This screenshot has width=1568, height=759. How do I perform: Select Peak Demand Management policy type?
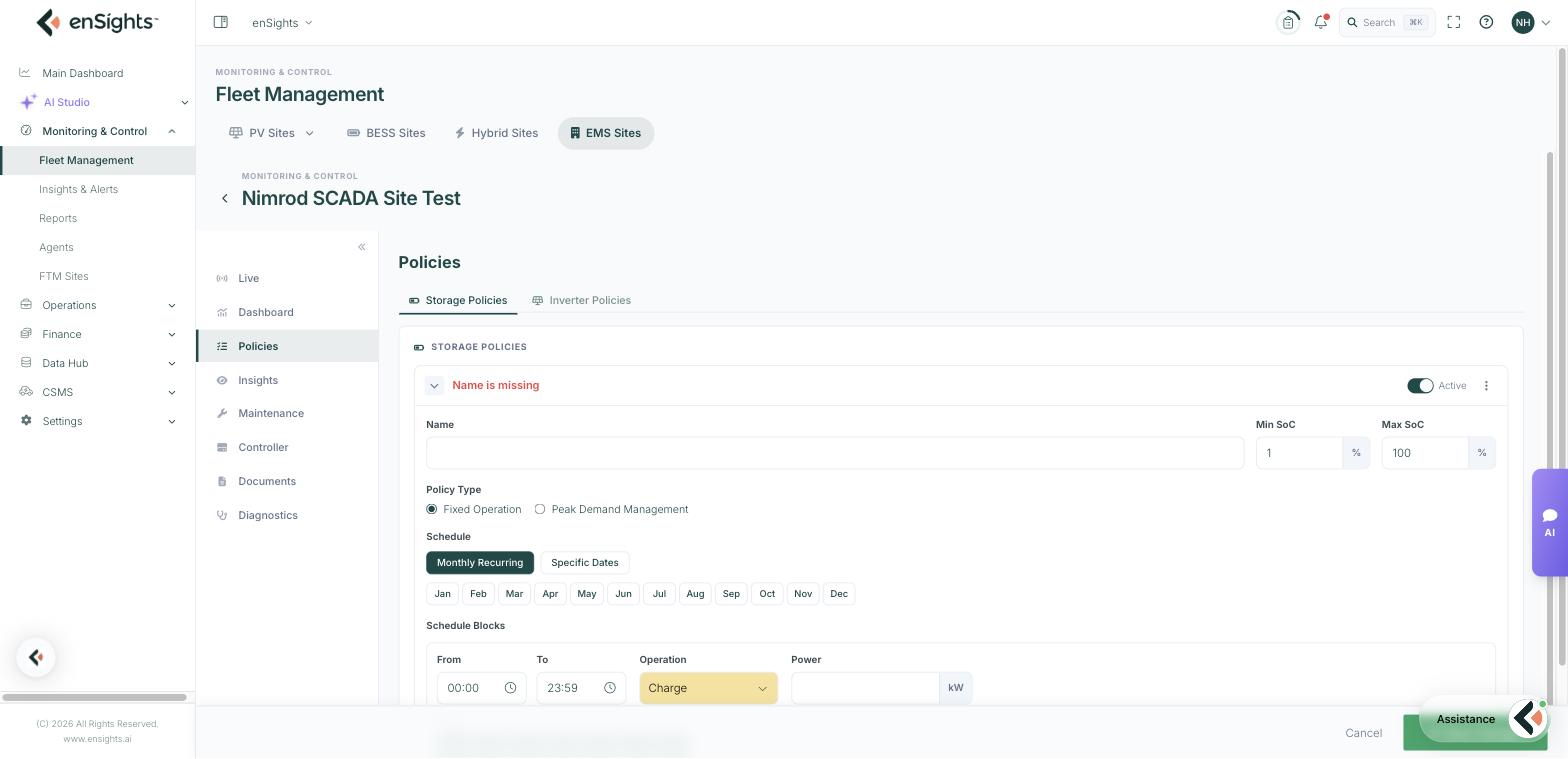tap(540, 509)
